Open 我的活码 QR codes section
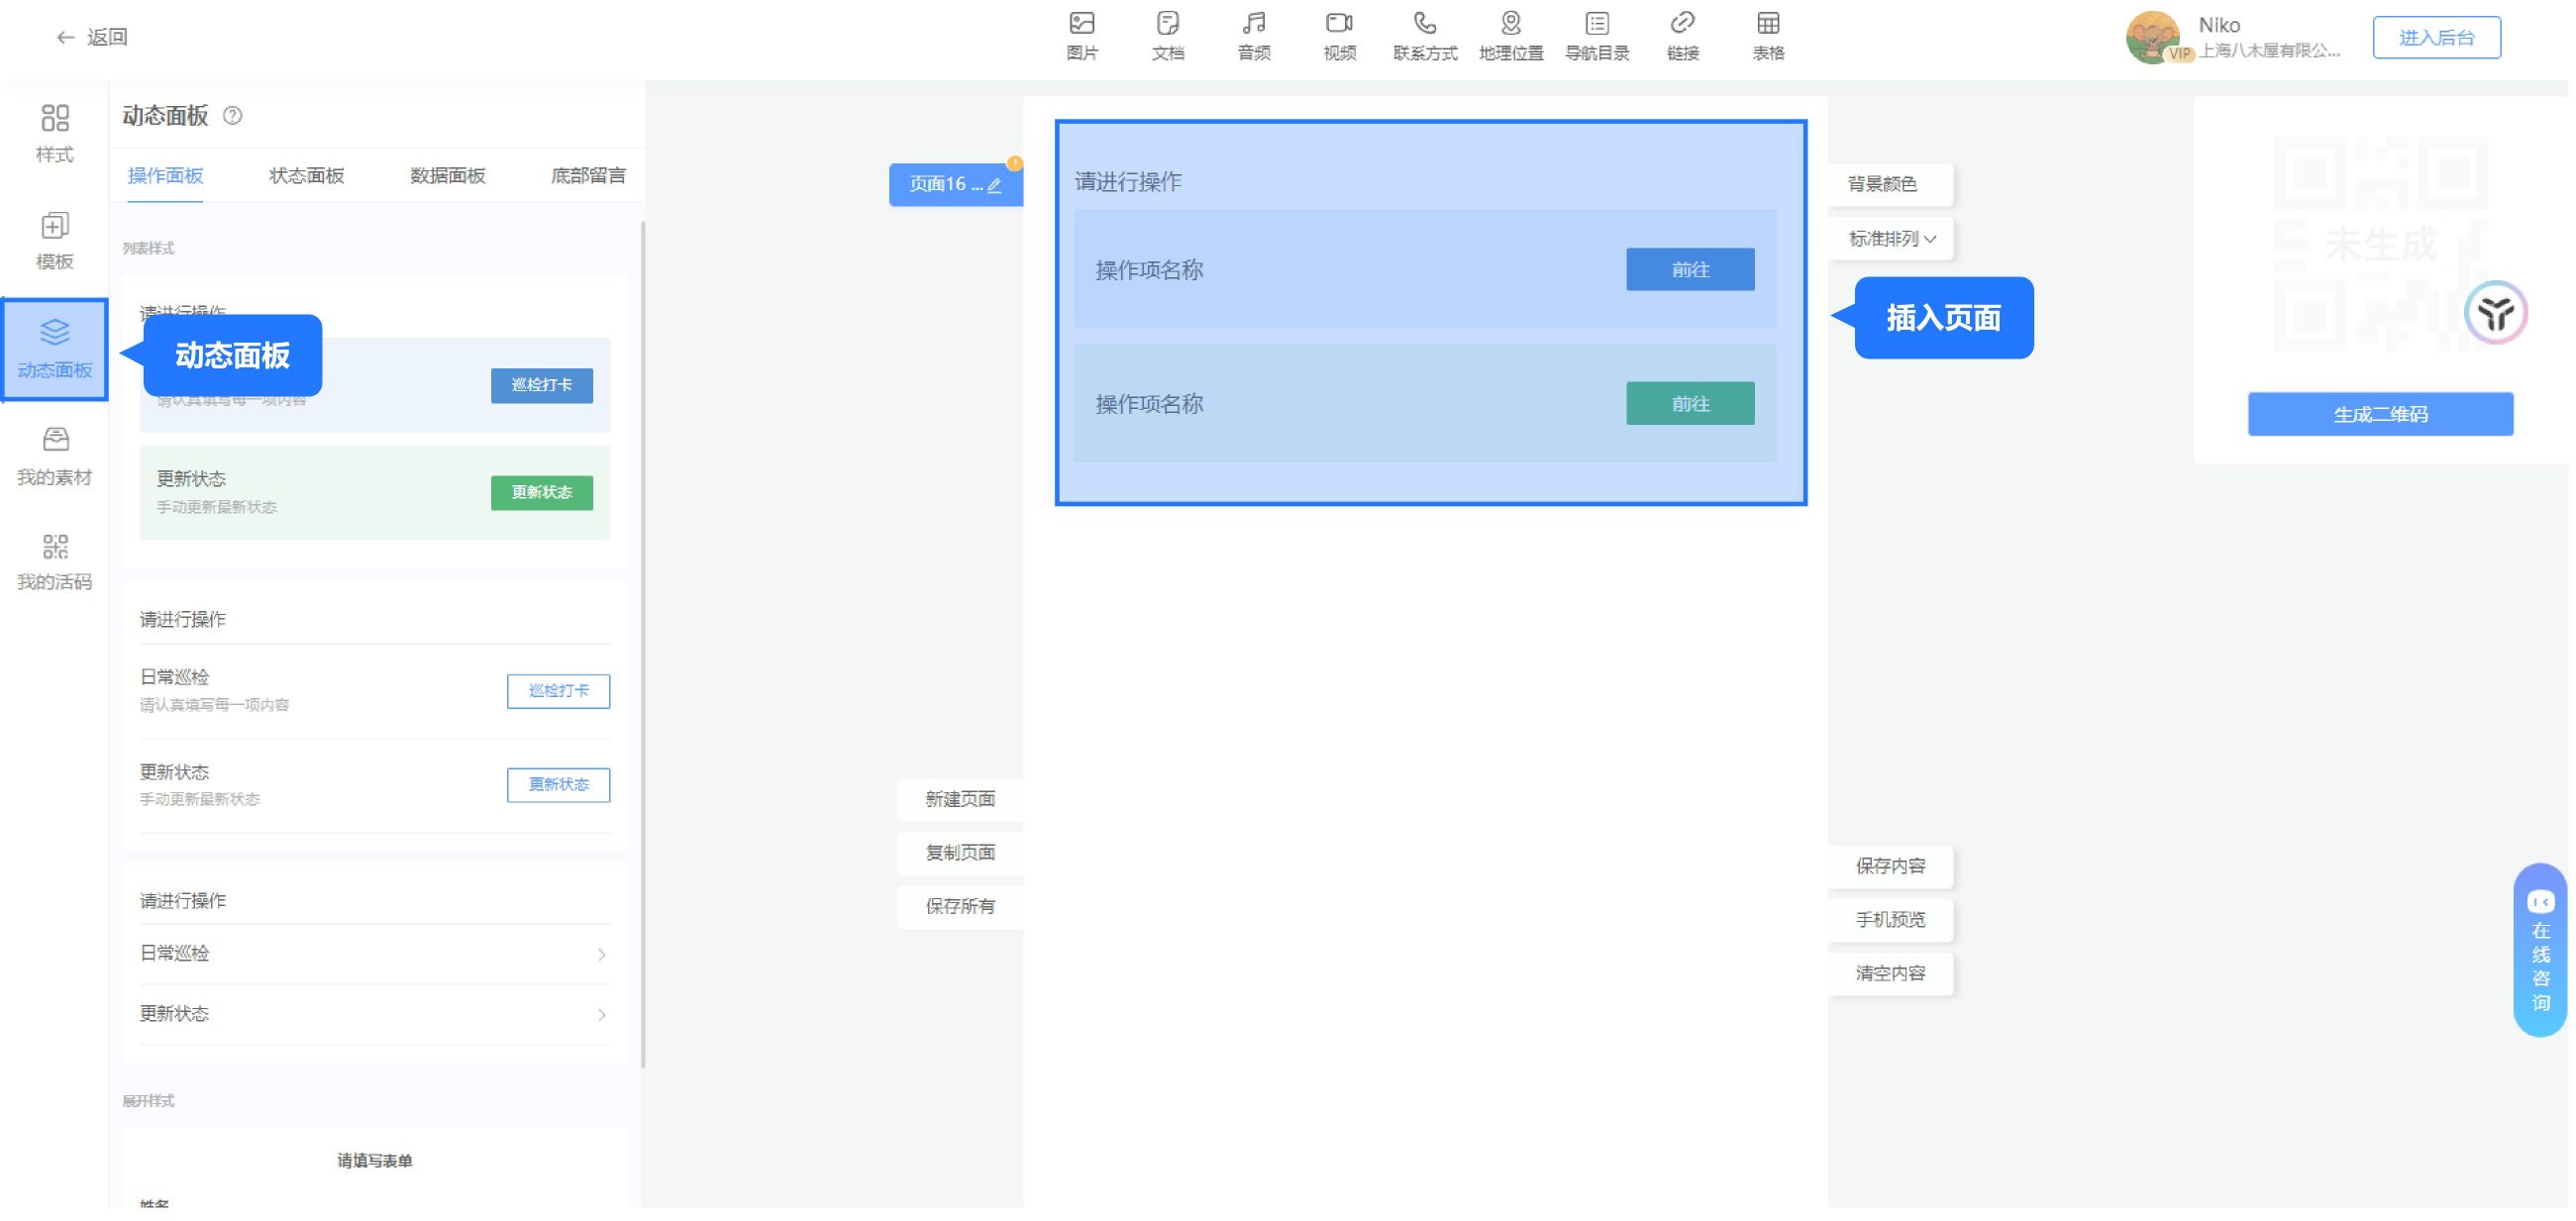Viewport: 2576px width, 1221px height. (x=55, y=562)
